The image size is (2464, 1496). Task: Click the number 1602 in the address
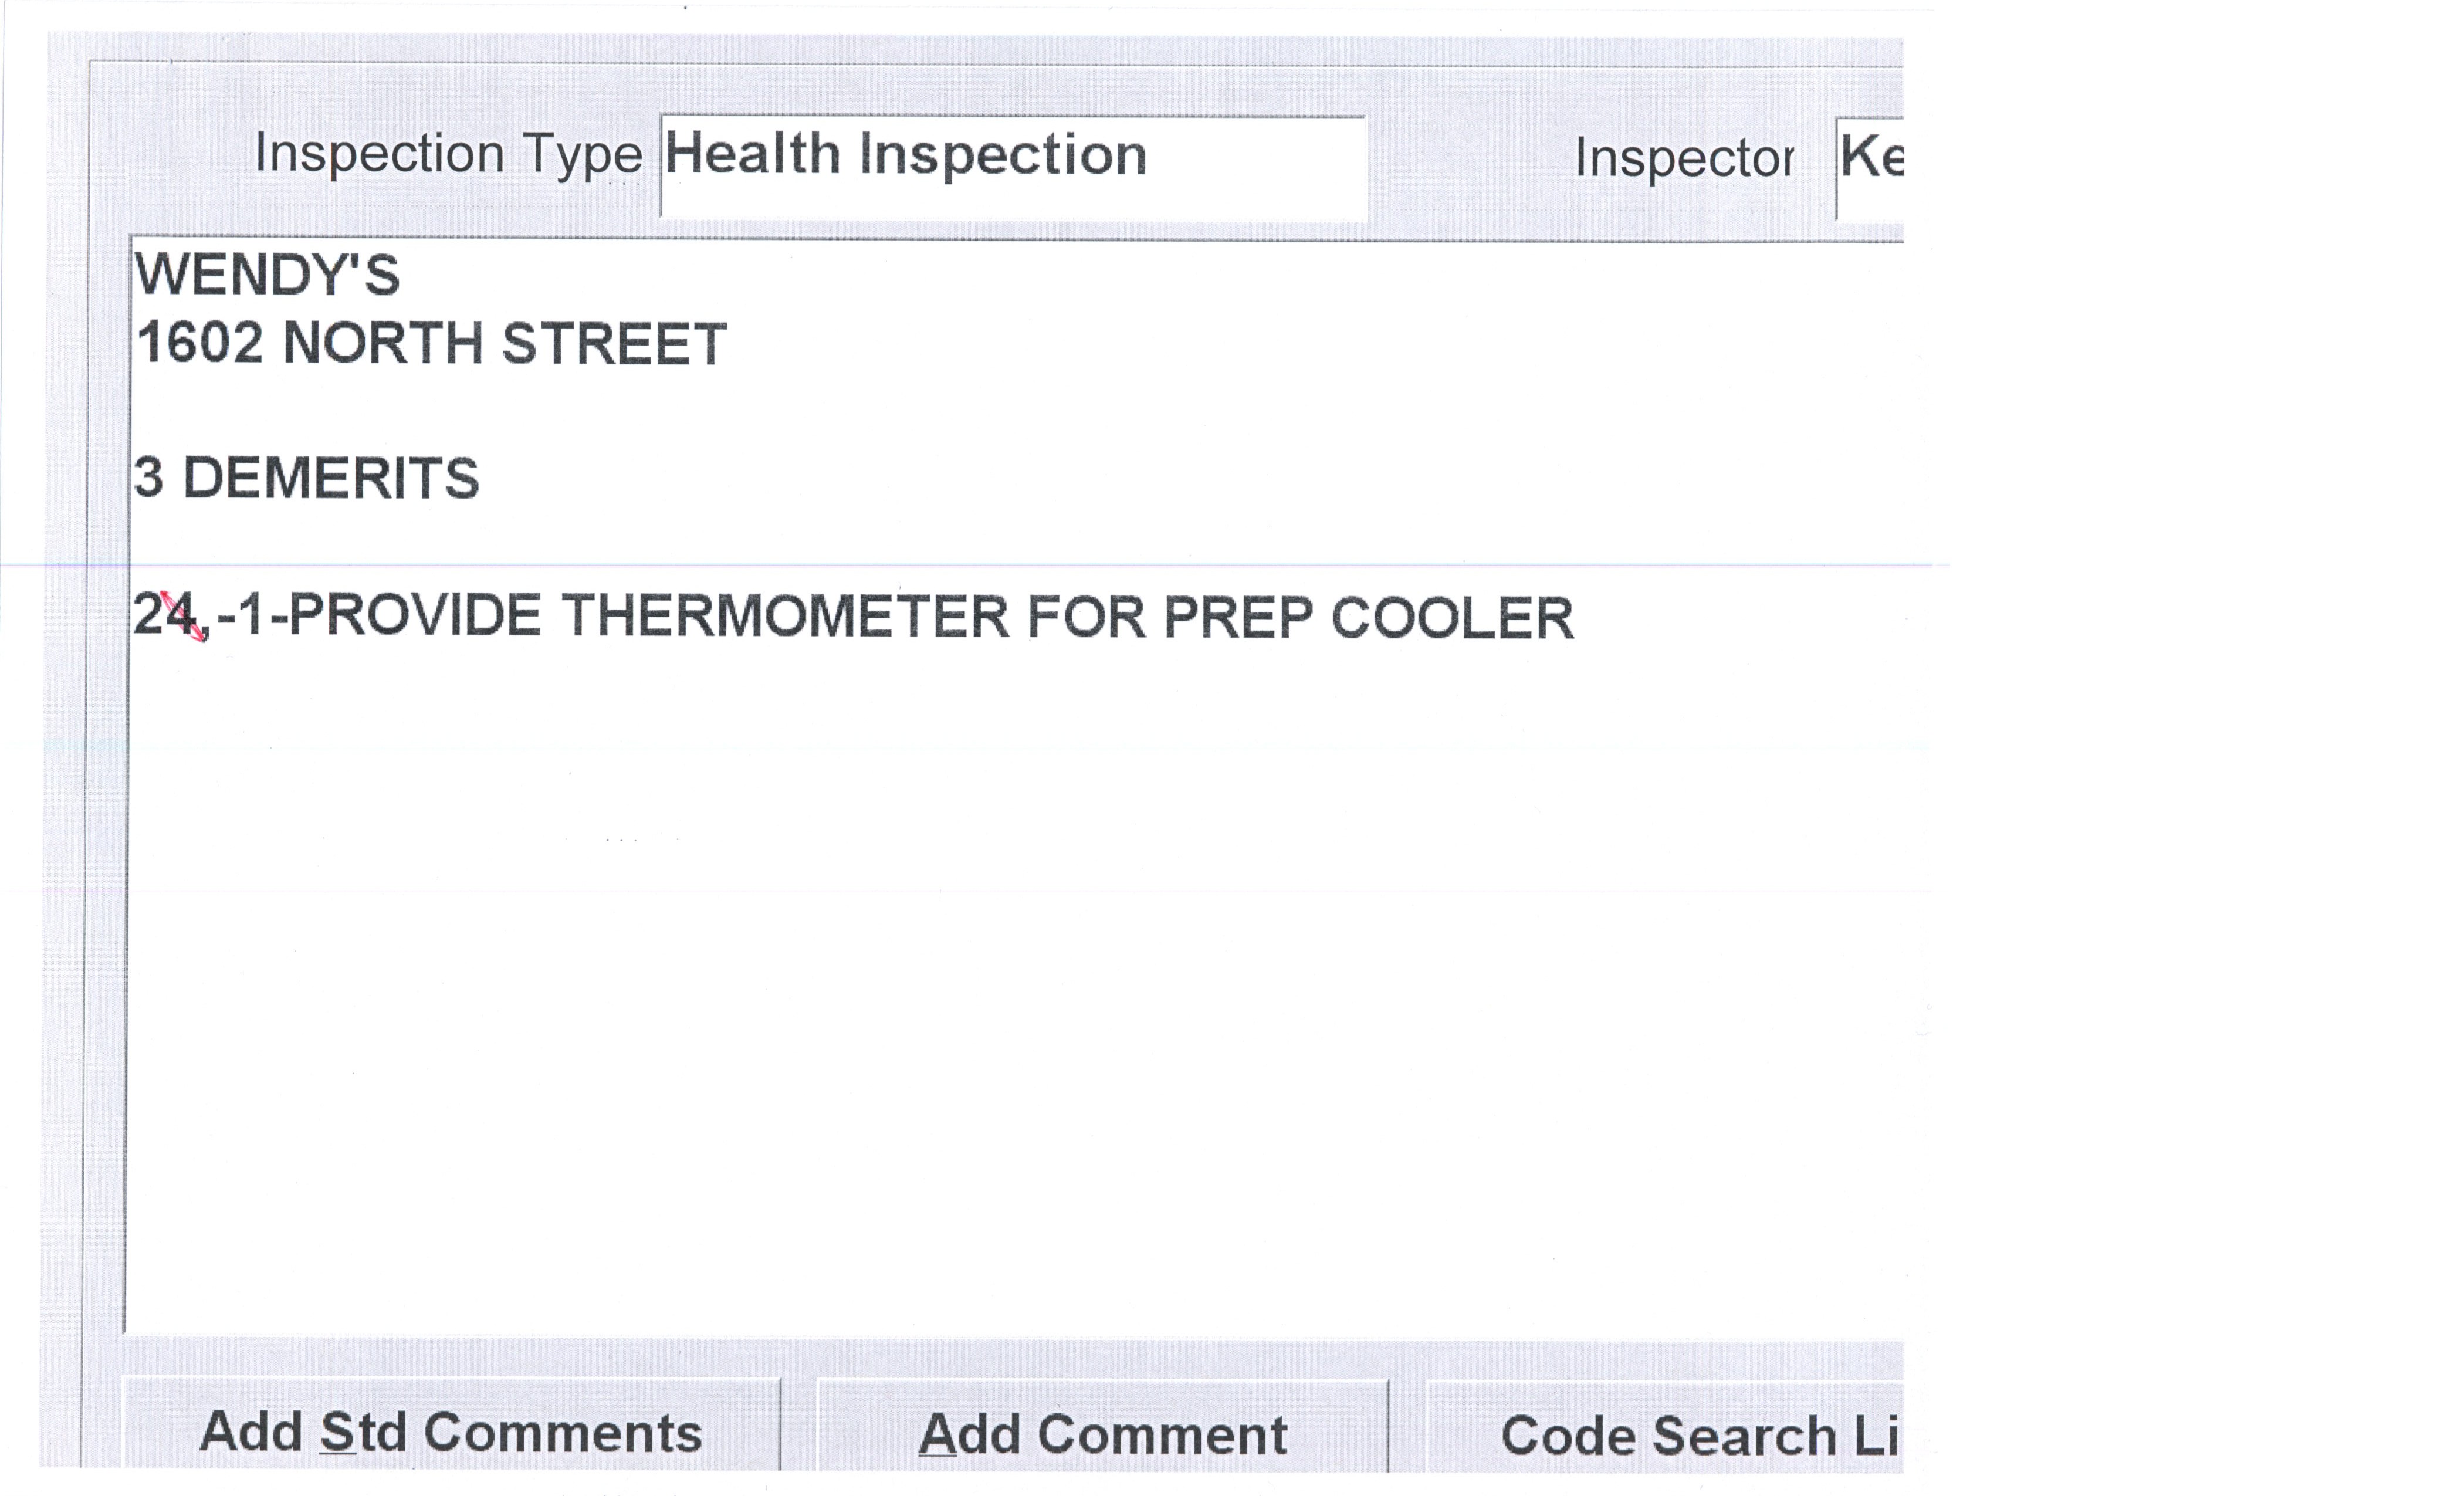click(200, 344)
